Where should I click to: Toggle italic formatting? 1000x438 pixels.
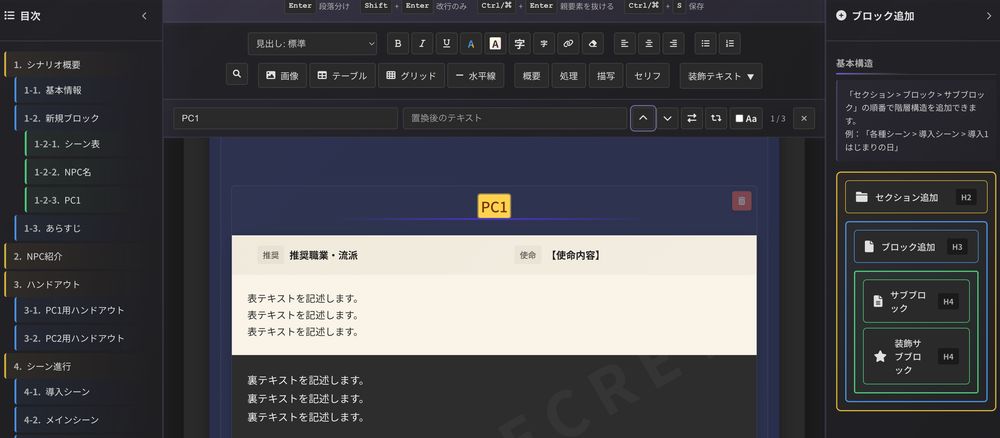pos(422,43)
